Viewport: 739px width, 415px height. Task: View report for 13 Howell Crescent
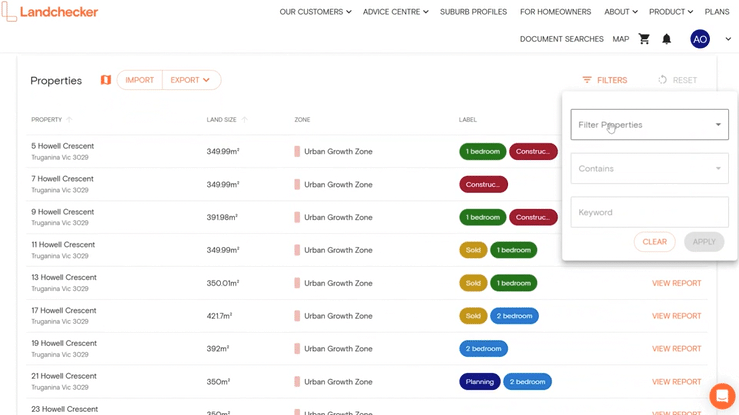pyautogui.click(x=676, y=283)
